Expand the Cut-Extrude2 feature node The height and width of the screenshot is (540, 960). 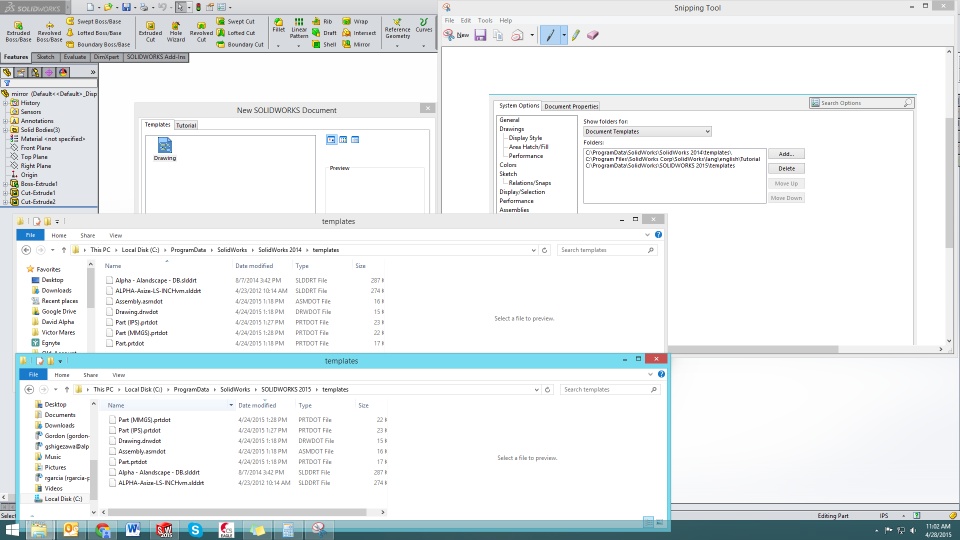click(6, 201)
